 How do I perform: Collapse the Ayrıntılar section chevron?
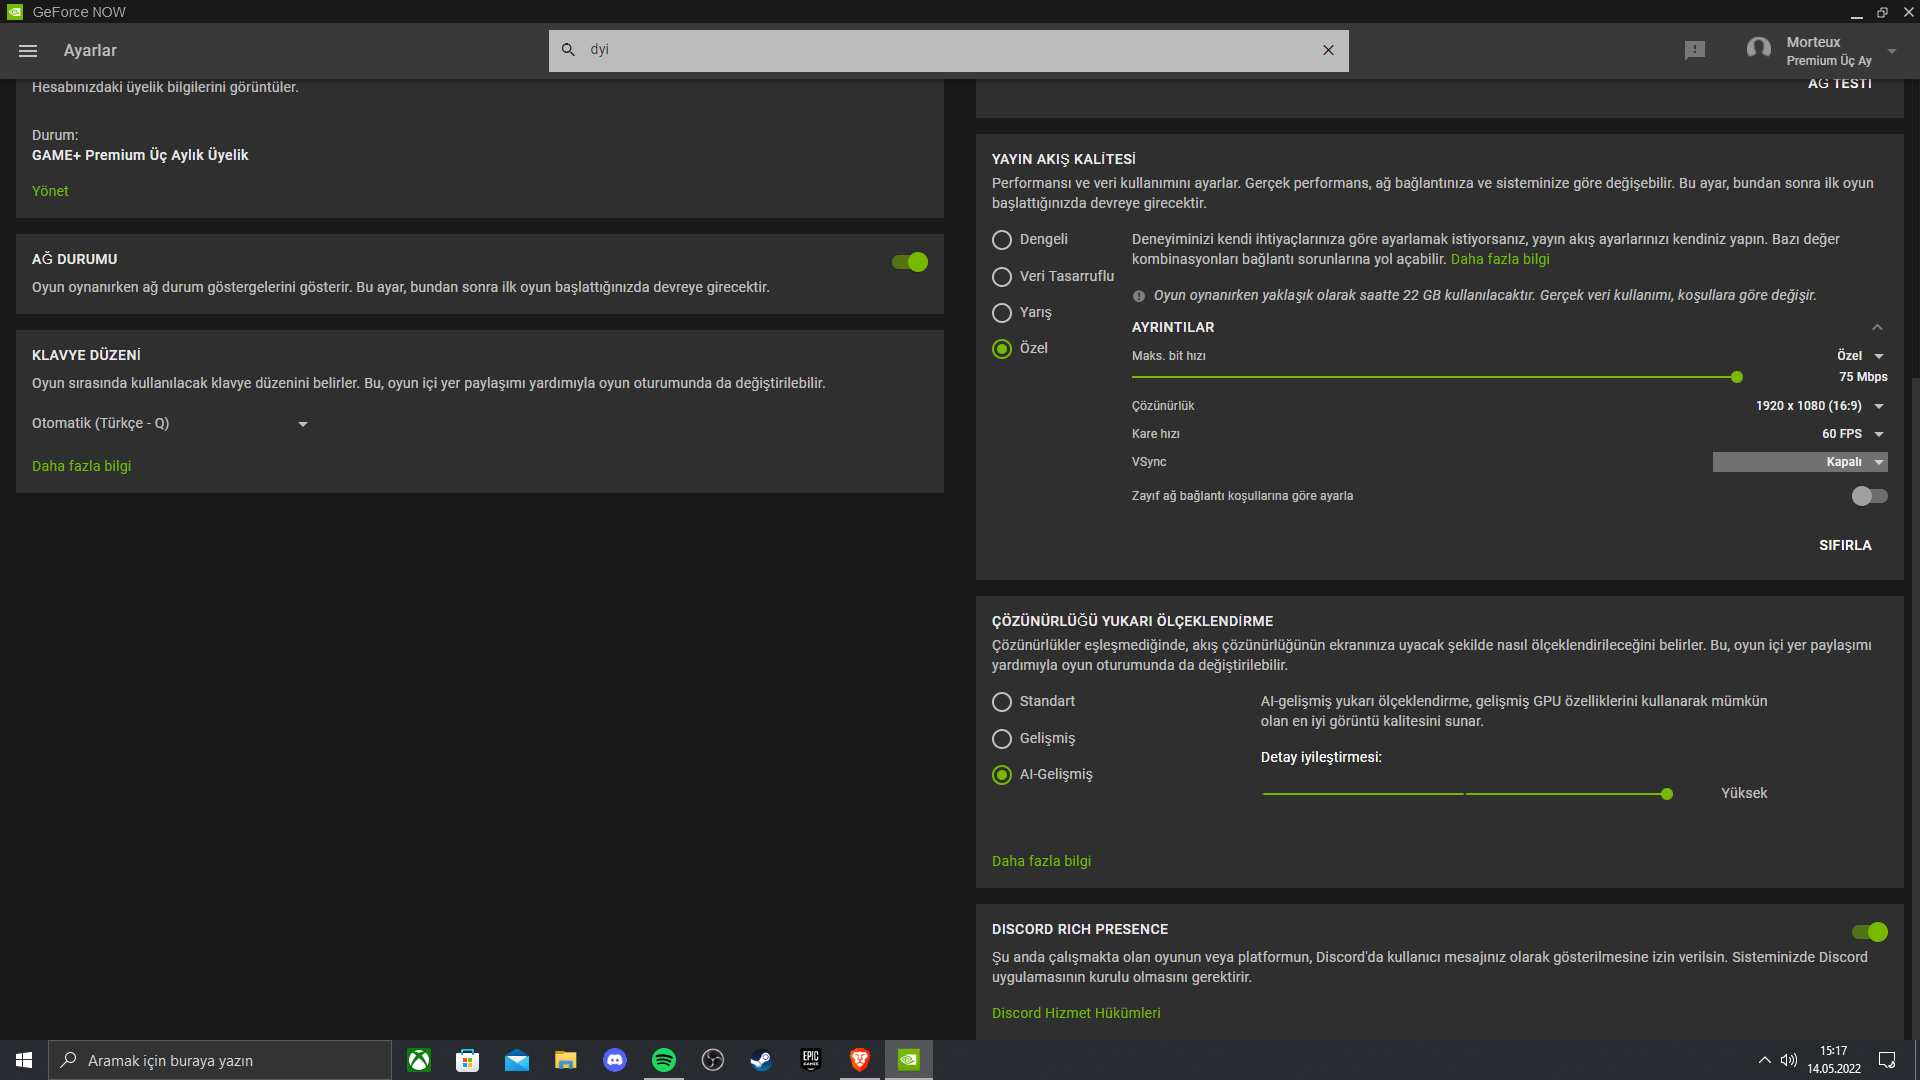pyautogui.click(x=1877, y=328)
